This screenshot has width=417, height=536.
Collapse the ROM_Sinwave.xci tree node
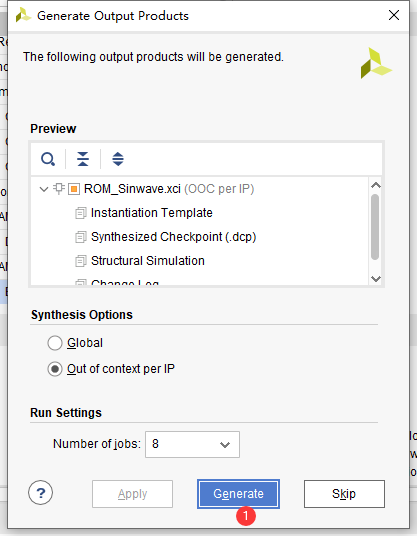pyautogui.click(x=43, y=189)
